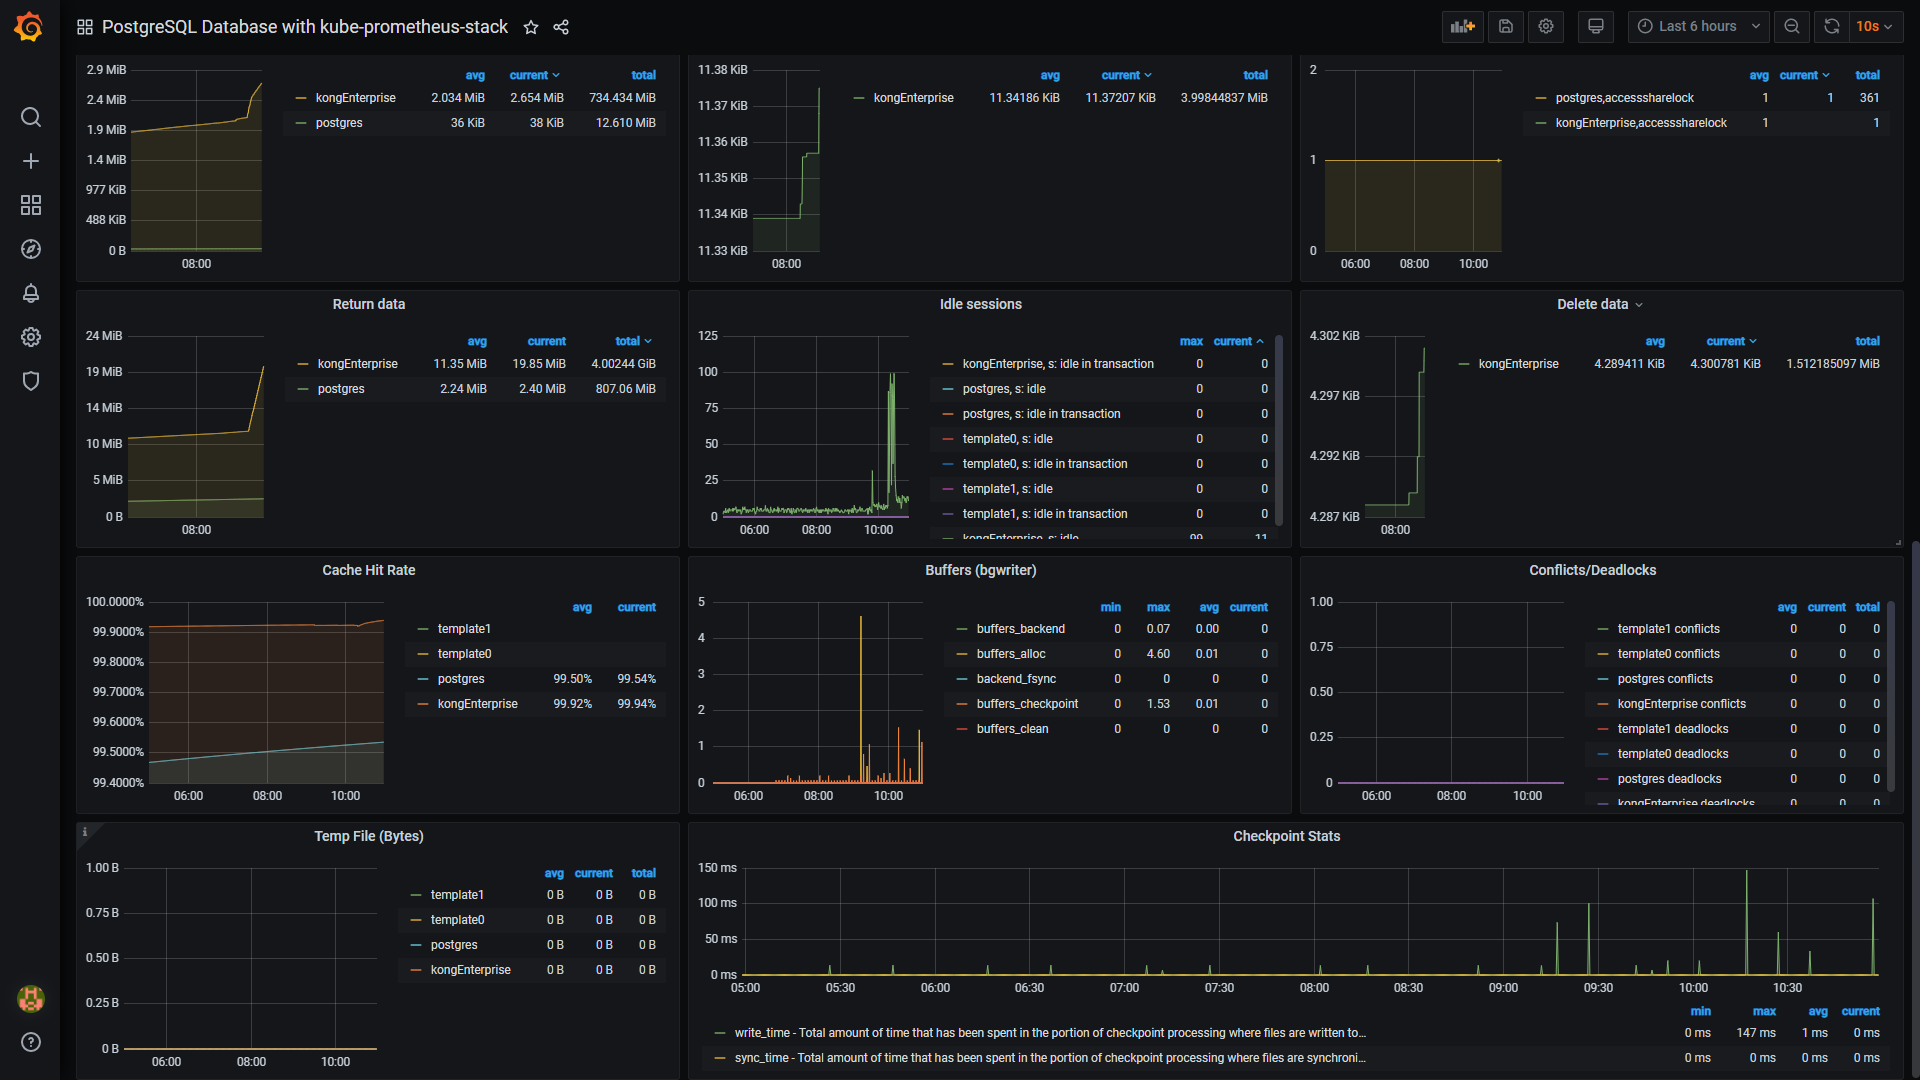This screenshot has height=1080, width=1920.
Task: Sort Return data legend by total column
Action: 627,341
